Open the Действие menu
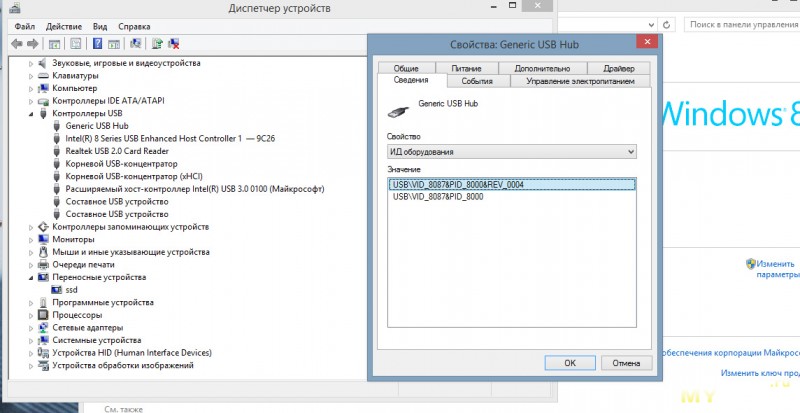 [64, 27]
